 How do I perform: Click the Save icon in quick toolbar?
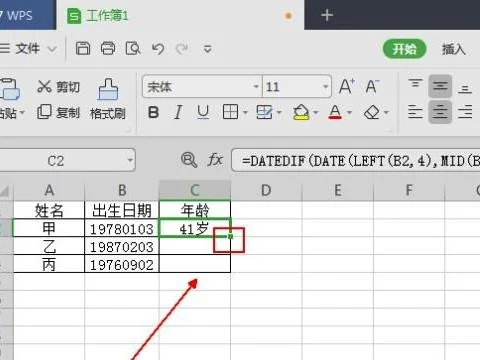point(83,49)
